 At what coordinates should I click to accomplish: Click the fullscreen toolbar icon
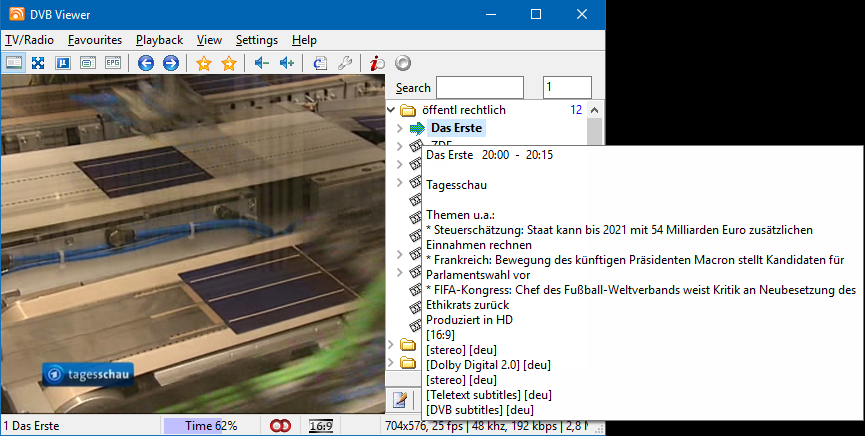38,63
